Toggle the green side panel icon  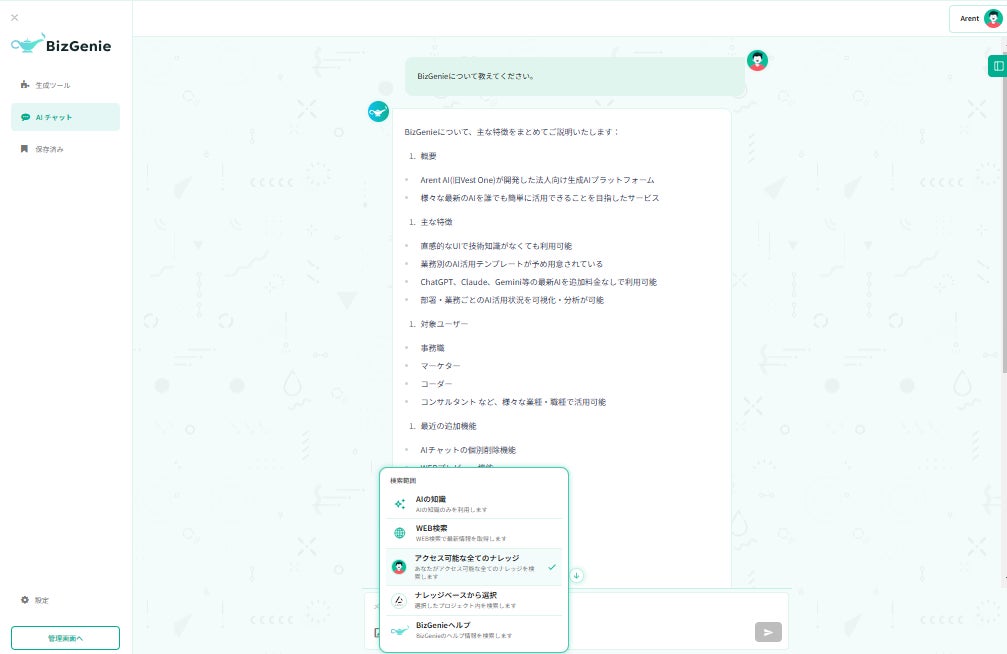coord(998,66)
